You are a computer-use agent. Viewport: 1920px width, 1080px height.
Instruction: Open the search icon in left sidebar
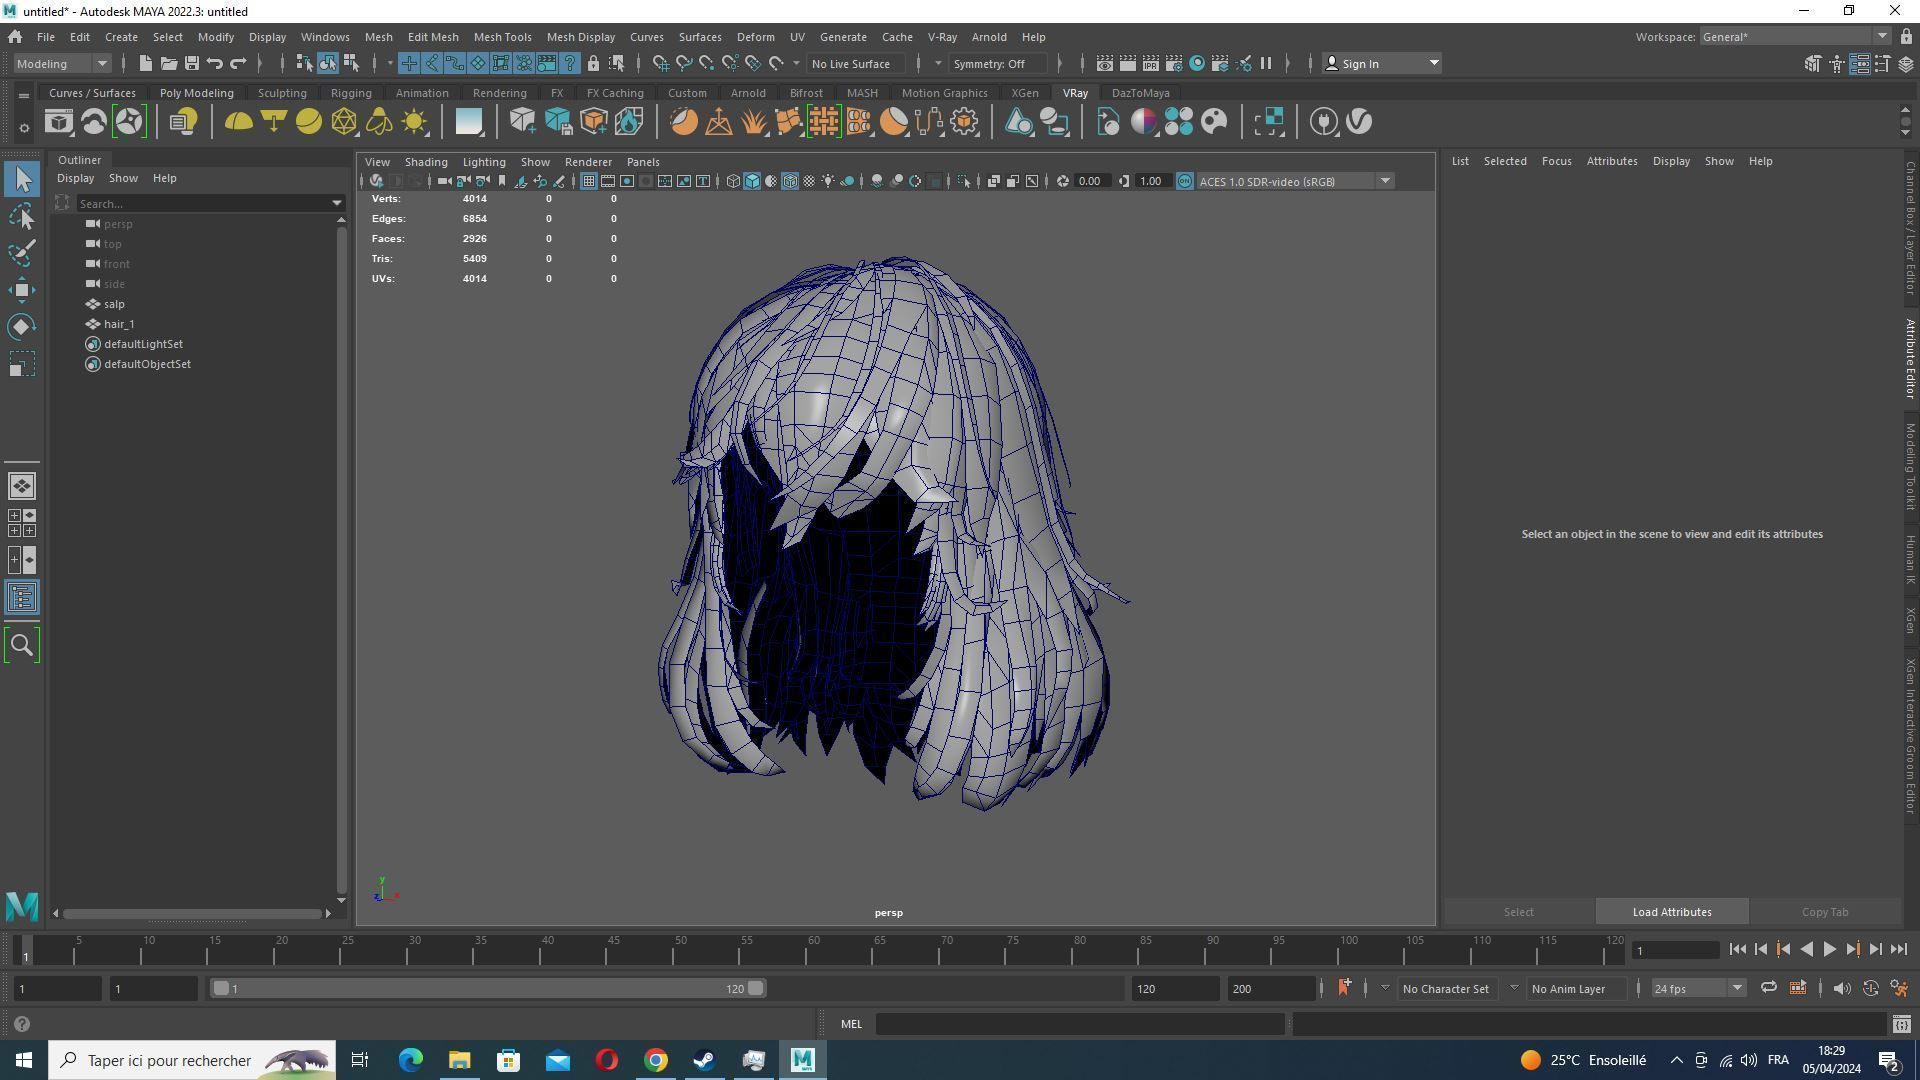pos(22,645)
